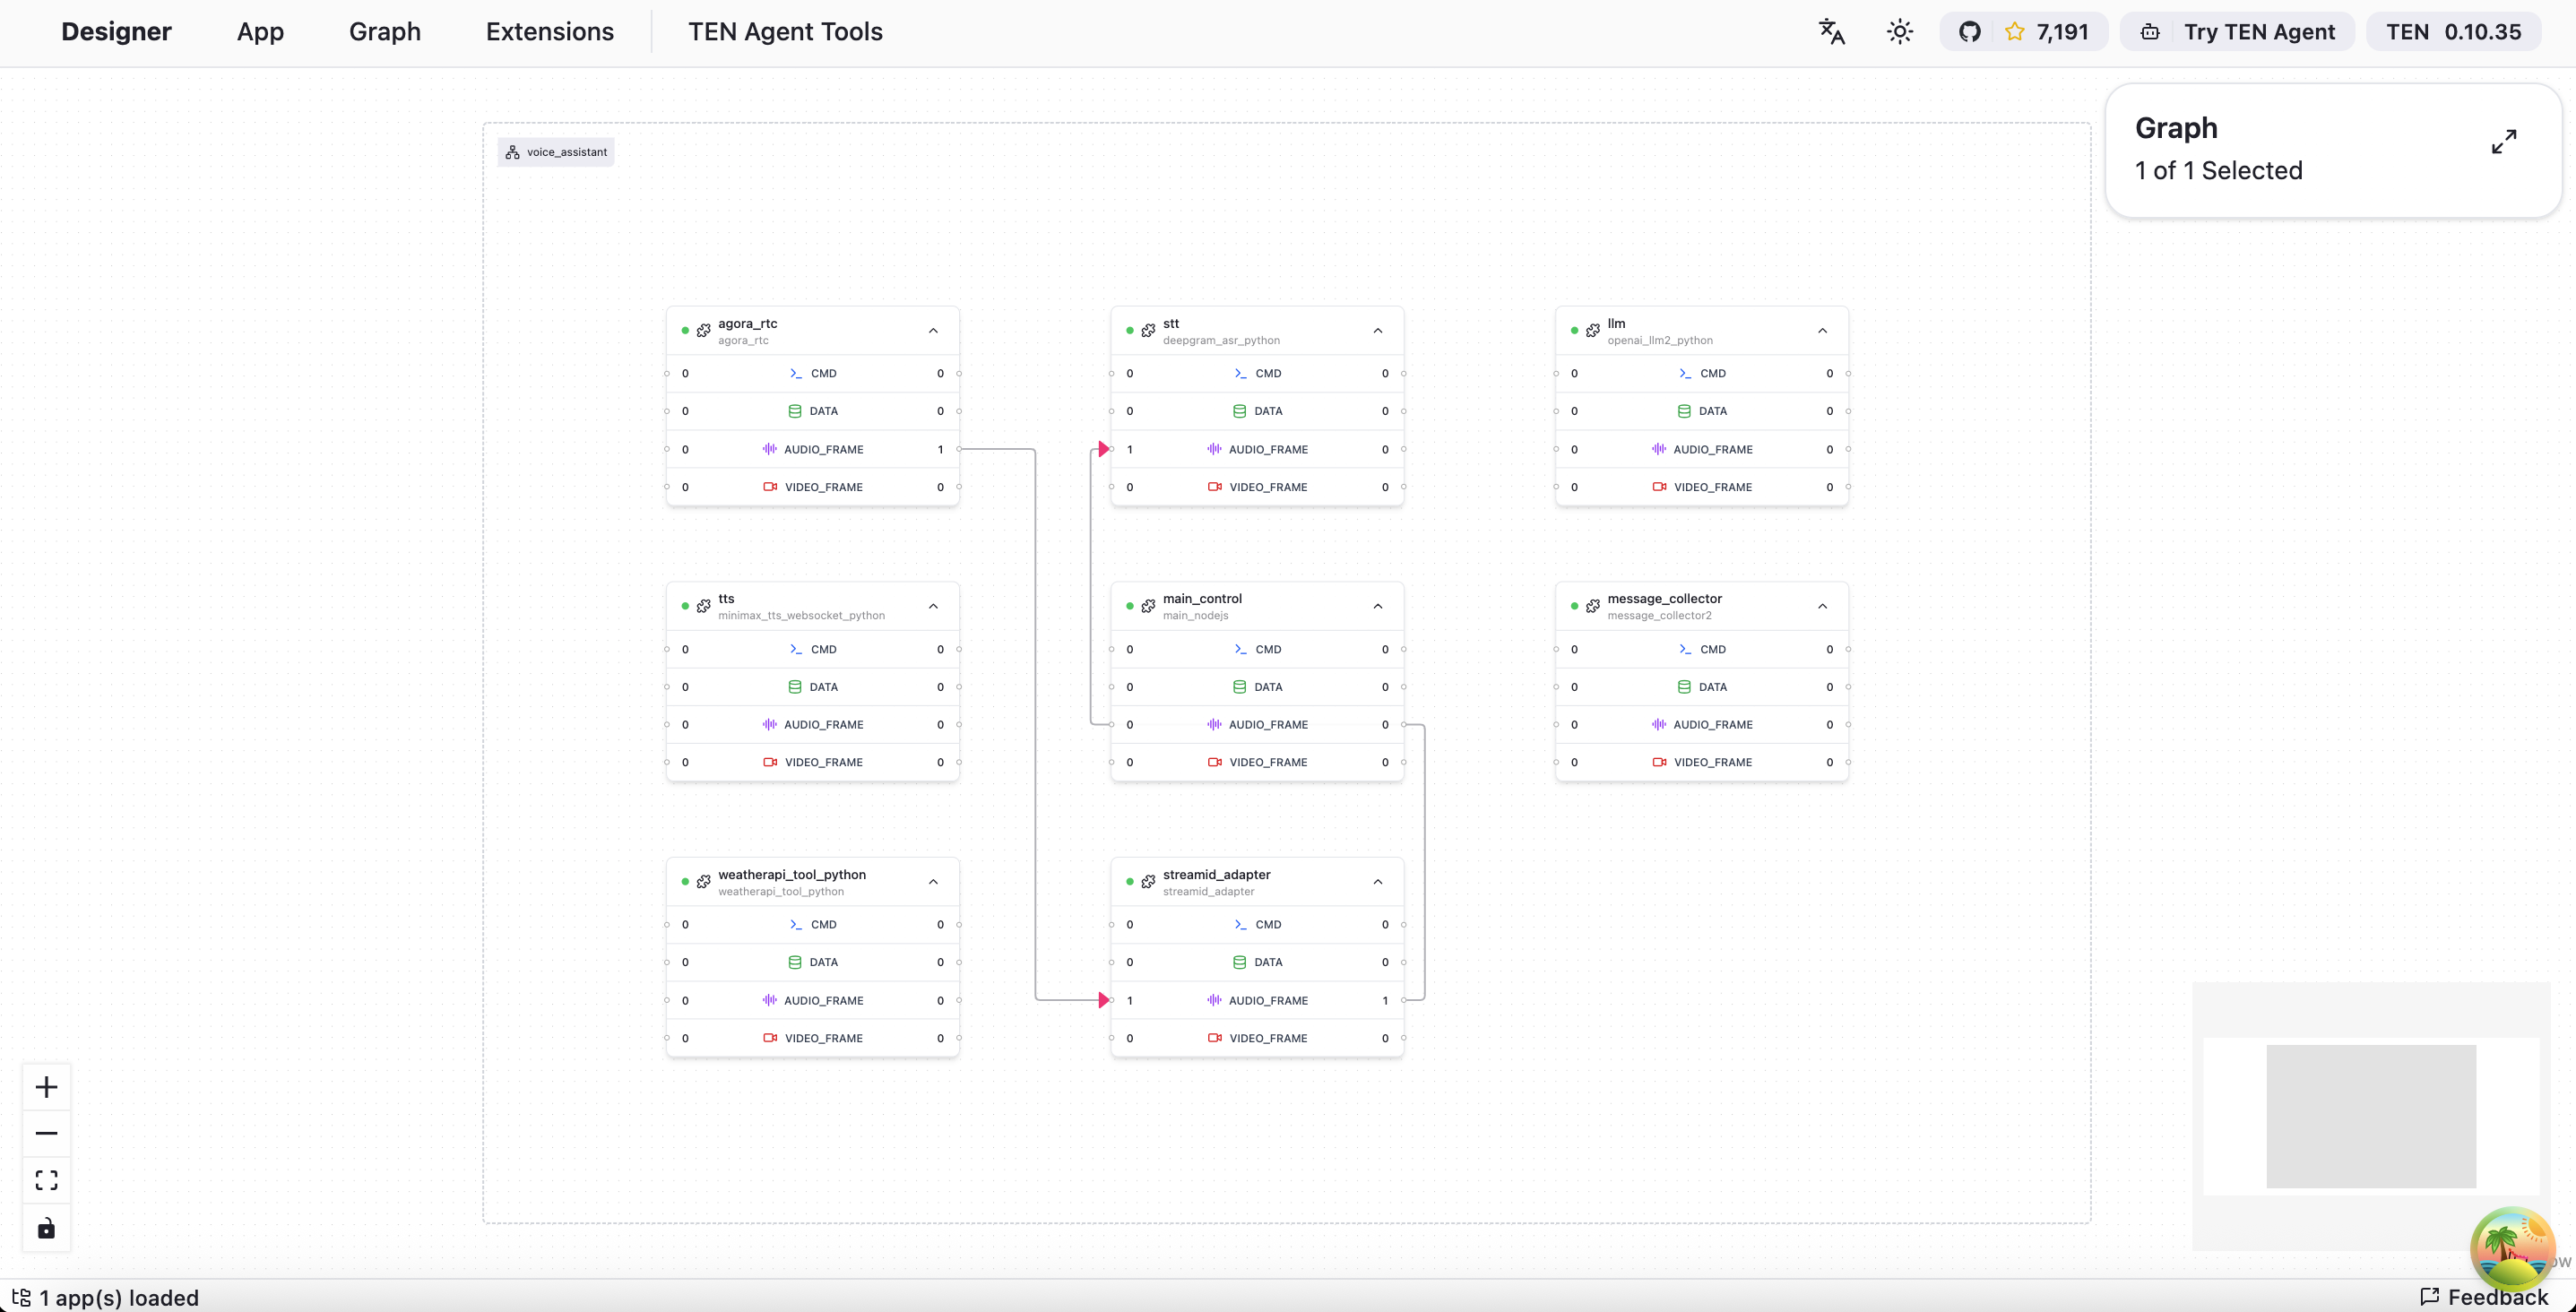Collapse the stt node
The height and width of the screenshot is (1312, 2576).
pyautogui.click(x=1377, y=331)
